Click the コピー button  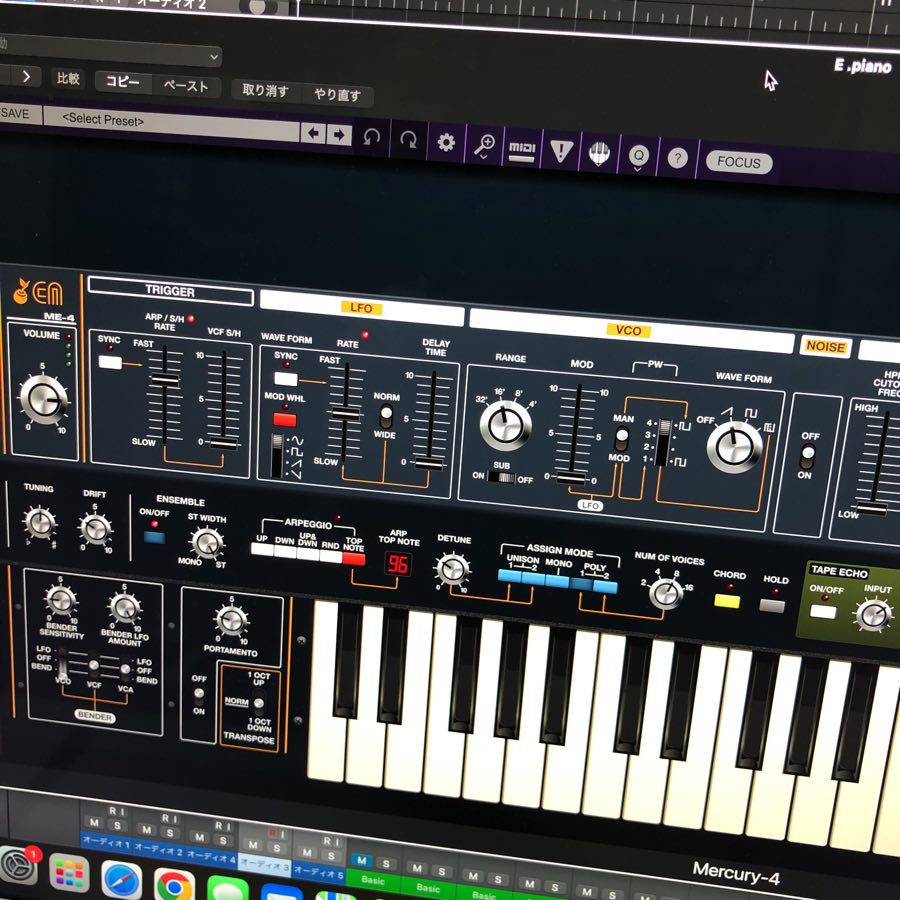[122, 82]
